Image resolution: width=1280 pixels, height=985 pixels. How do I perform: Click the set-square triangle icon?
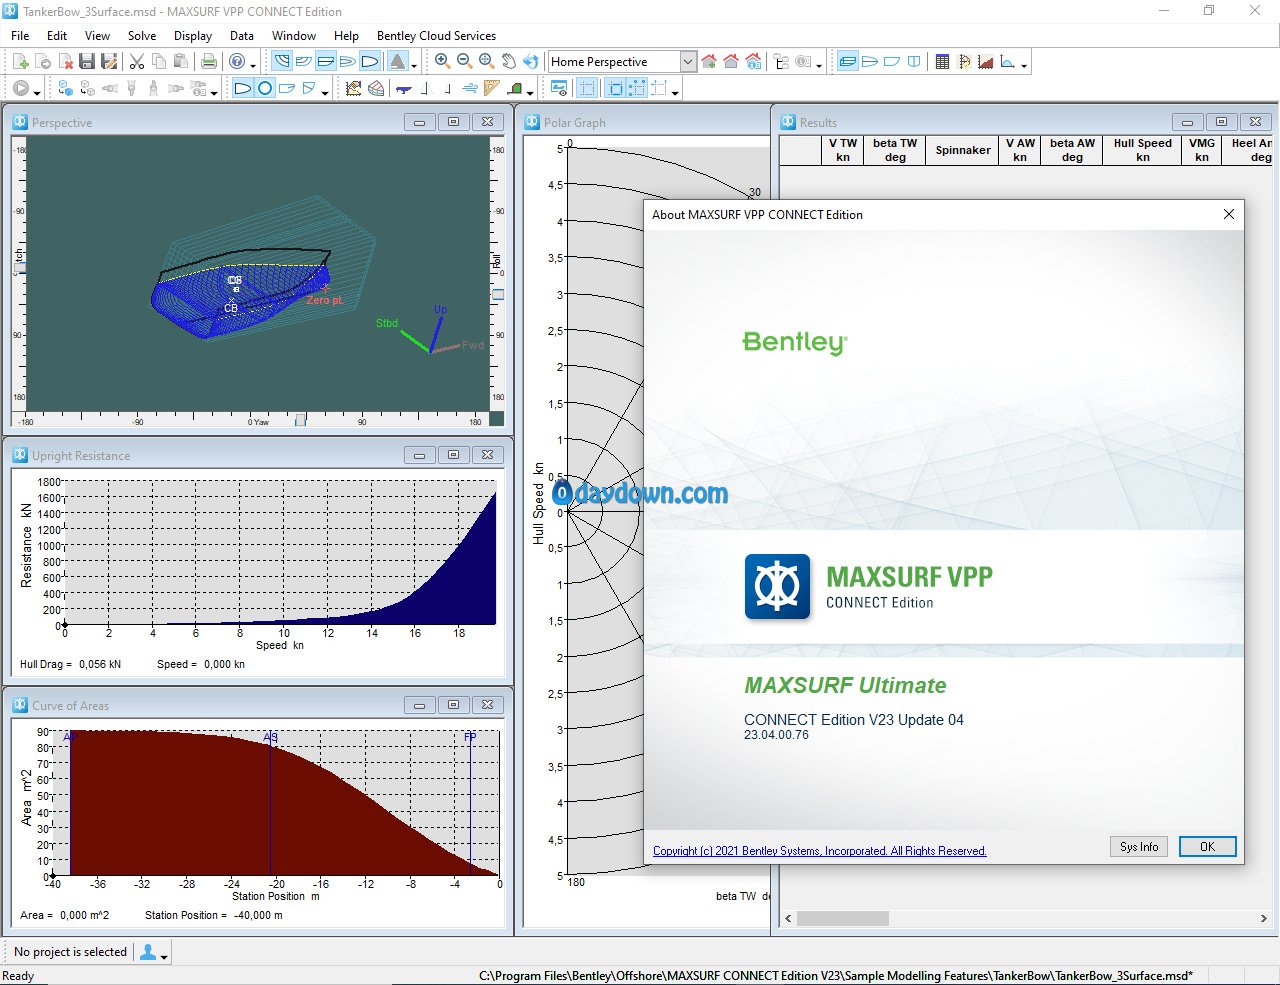pos(491,88)
